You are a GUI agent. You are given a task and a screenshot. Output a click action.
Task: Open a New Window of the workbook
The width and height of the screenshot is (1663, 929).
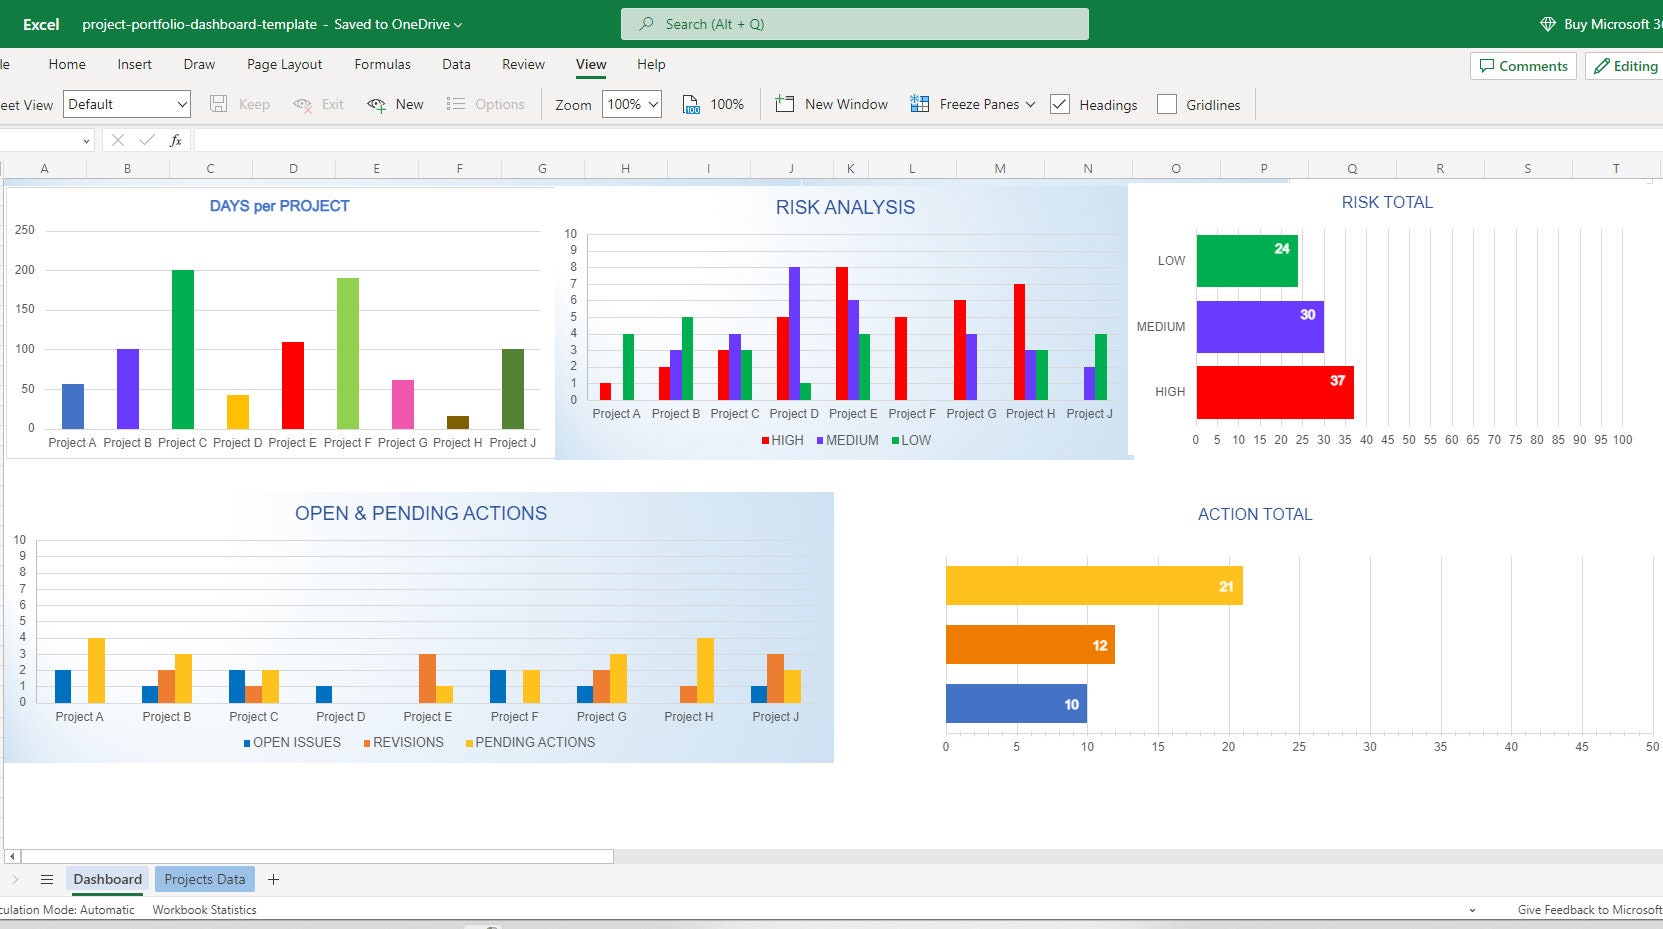831,103
